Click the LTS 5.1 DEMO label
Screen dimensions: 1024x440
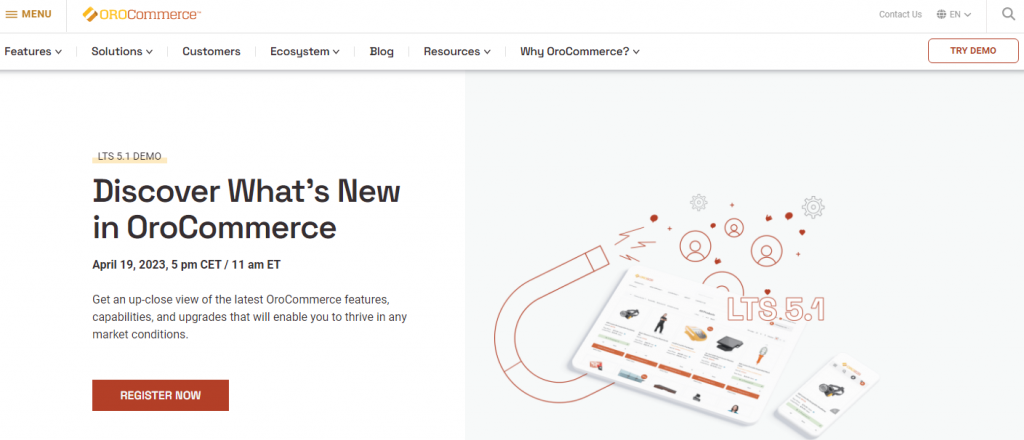tap(129, 157)
